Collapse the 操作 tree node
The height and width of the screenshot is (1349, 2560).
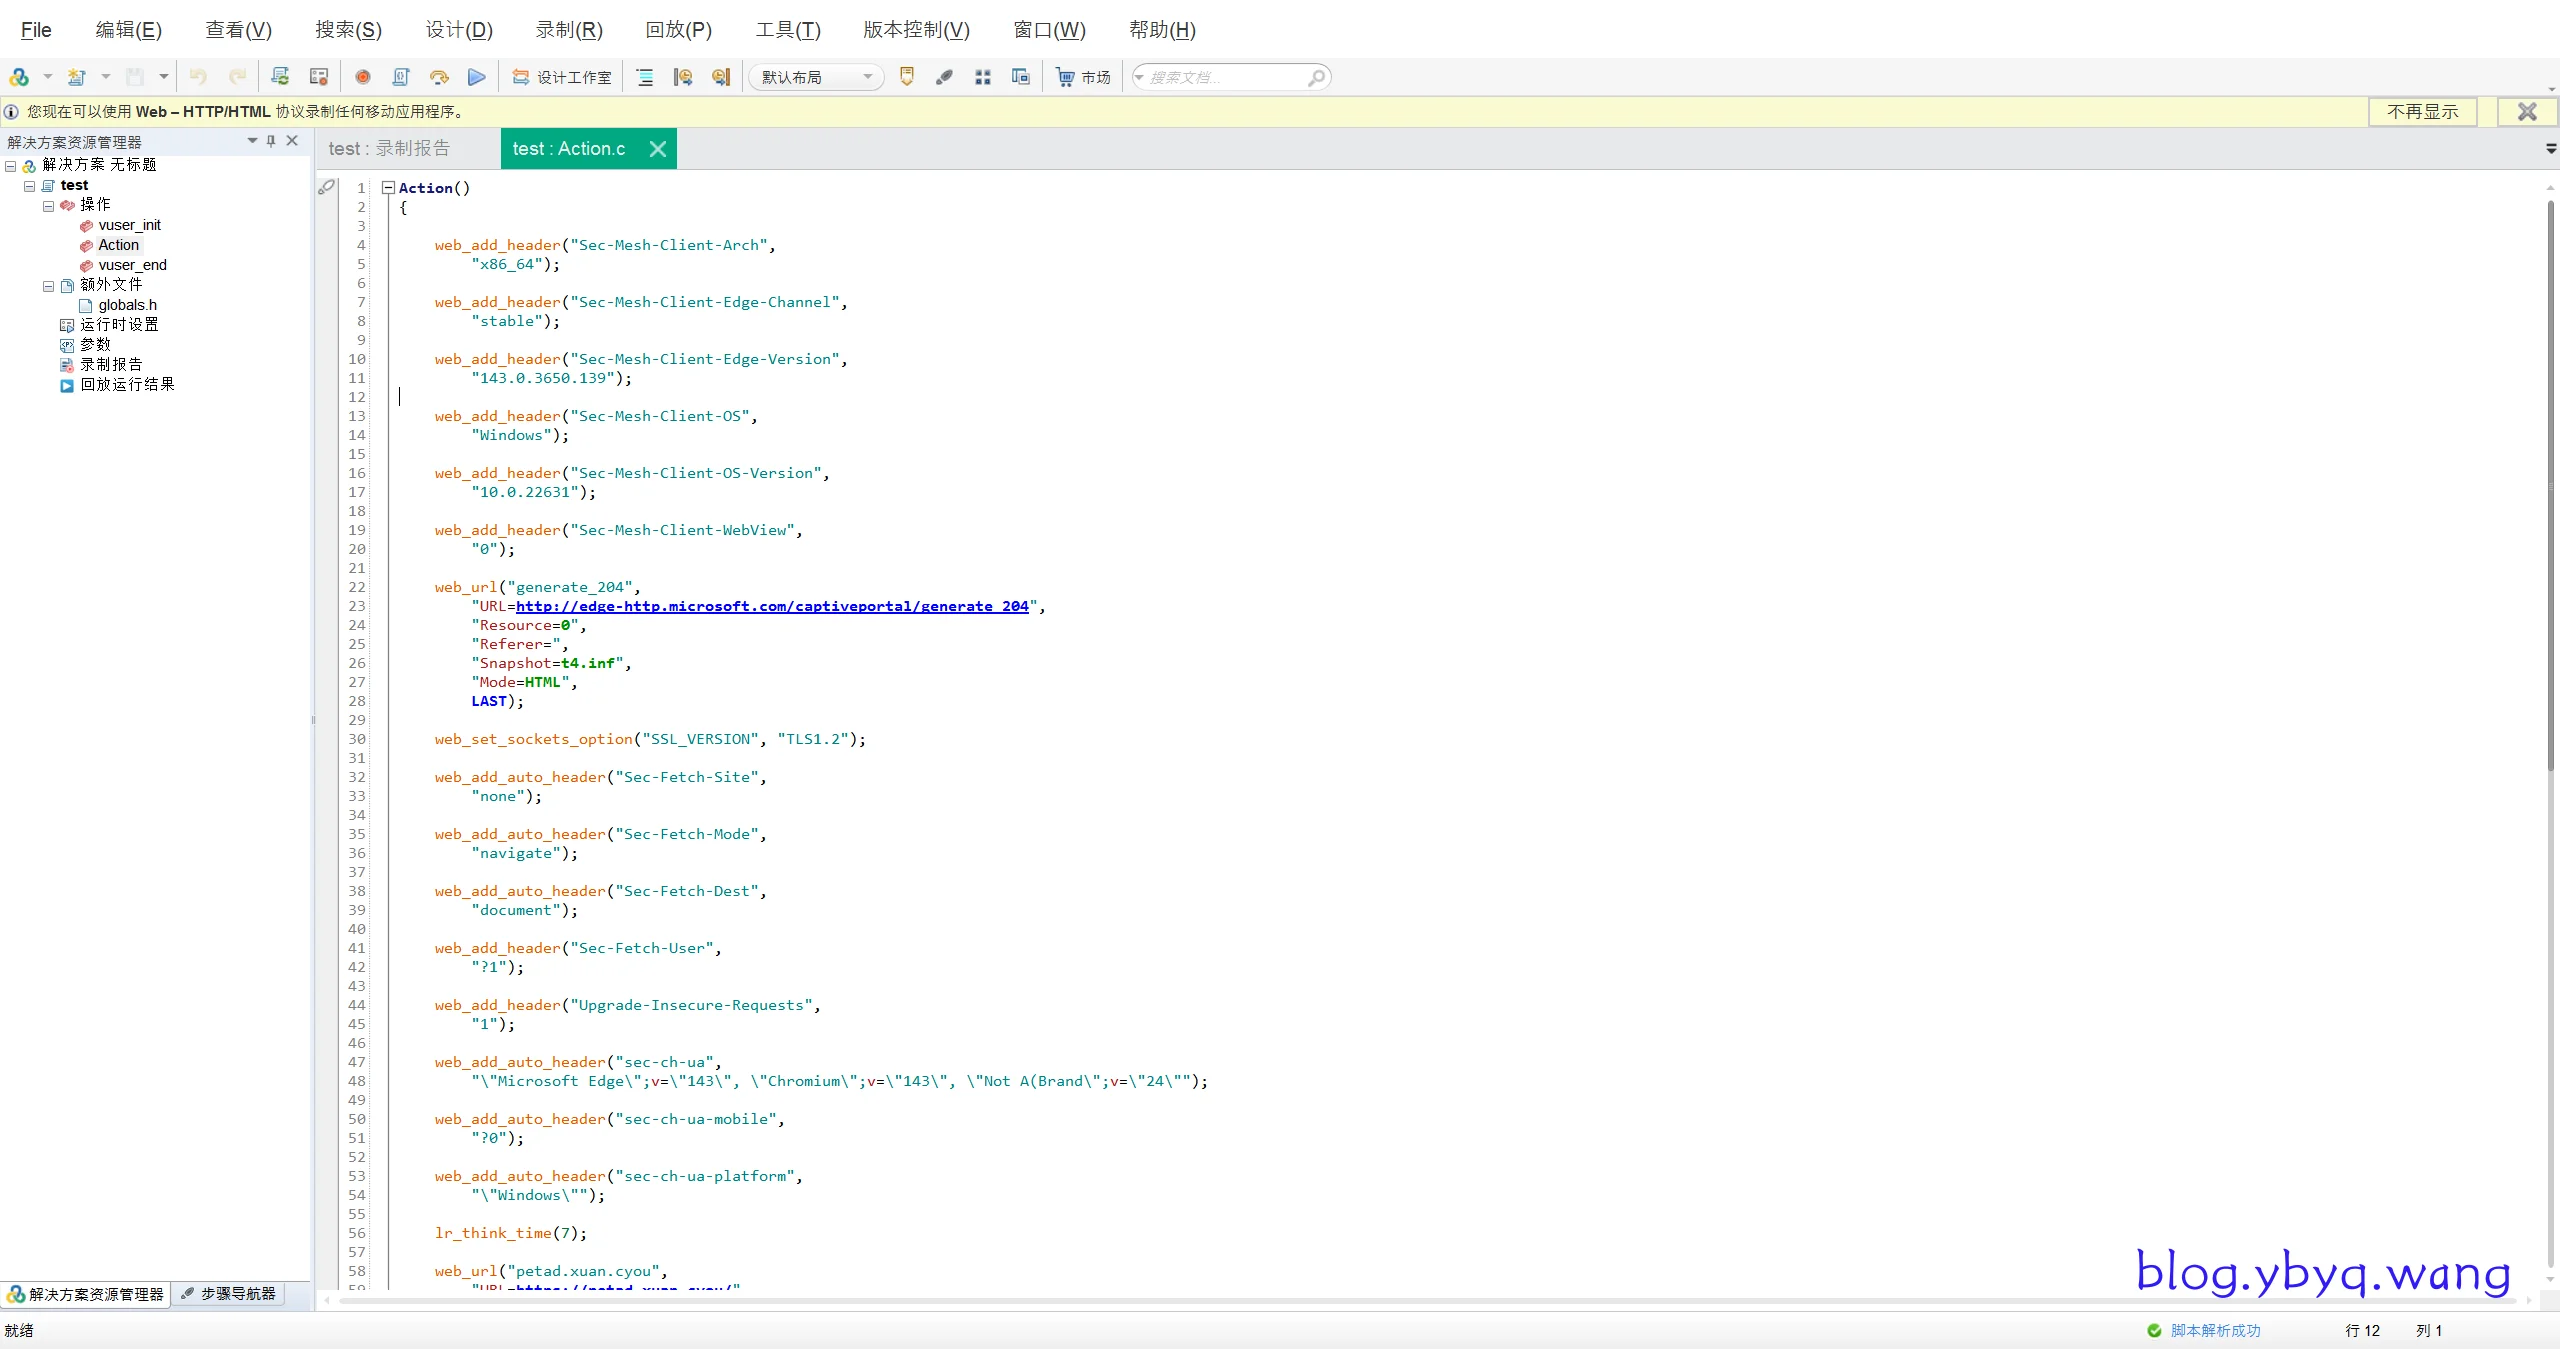click(x=48, y=206)
